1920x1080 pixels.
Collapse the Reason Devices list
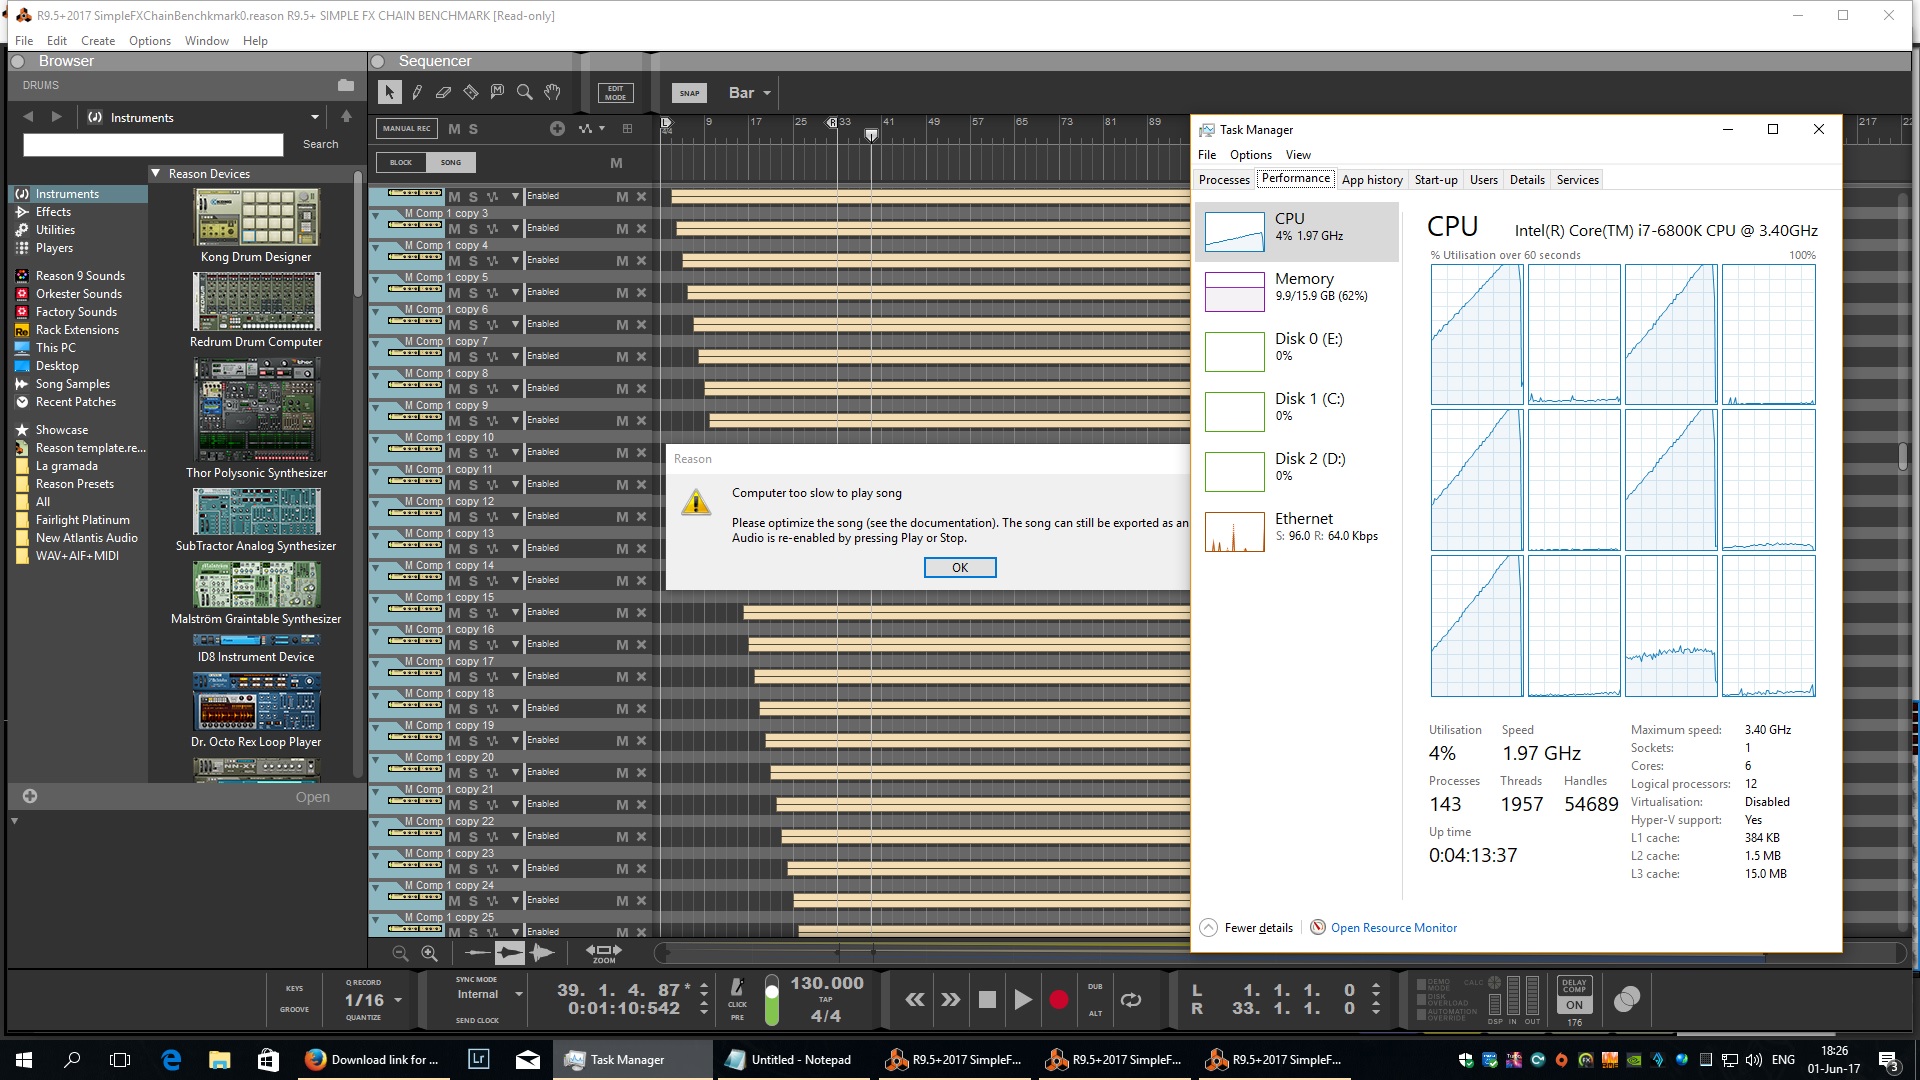point(156,174)
